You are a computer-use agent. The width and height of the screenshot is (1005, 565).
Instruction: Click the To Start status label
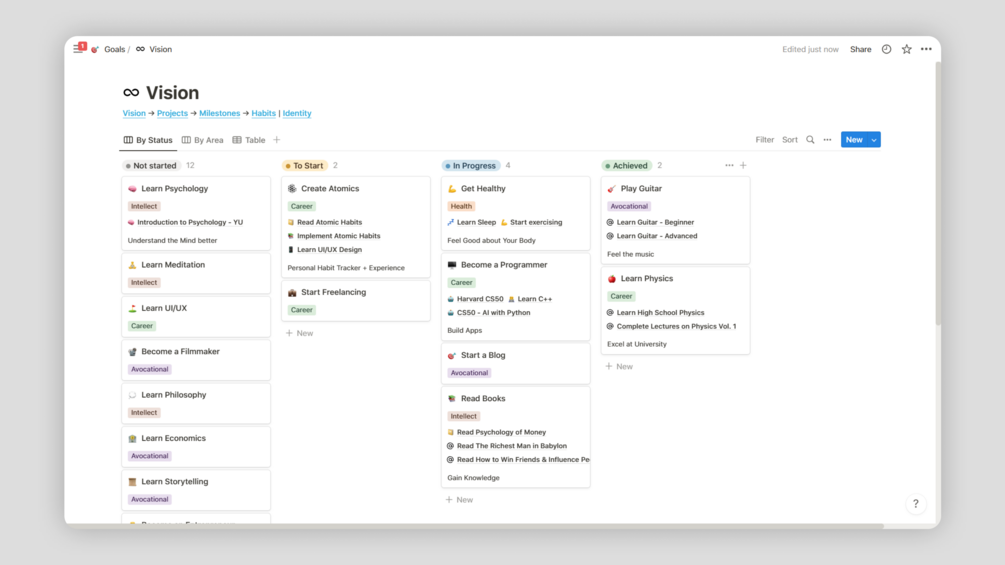(x=304, y=165)
